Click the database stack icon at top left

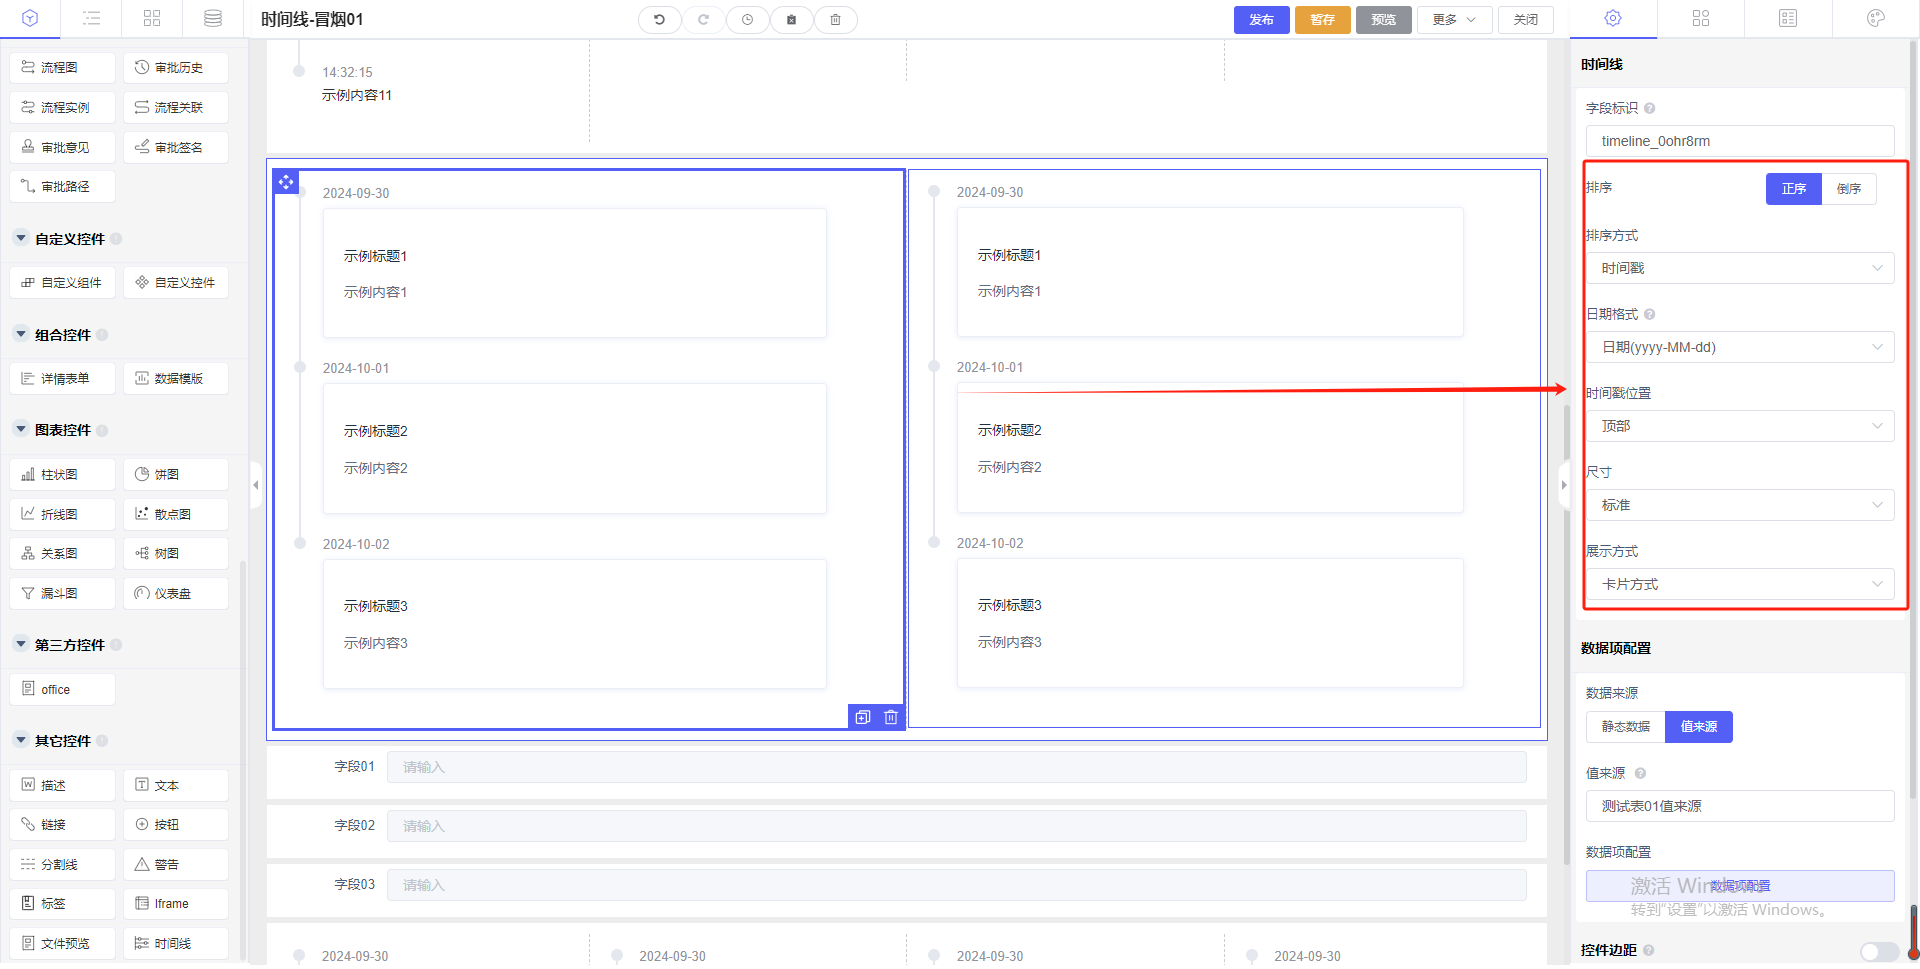(x=213, y=19)
